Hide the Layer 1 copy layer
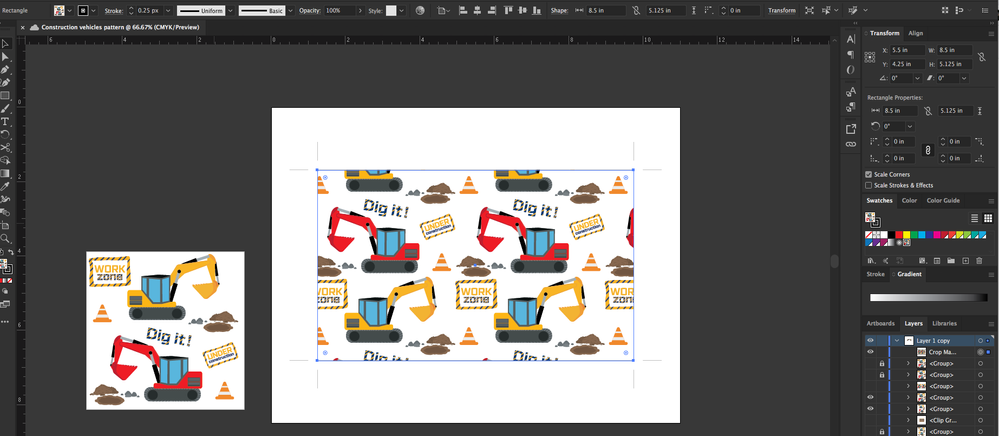Screen dimensions: 999x436 pyautogui.click(x=869, y=341)
